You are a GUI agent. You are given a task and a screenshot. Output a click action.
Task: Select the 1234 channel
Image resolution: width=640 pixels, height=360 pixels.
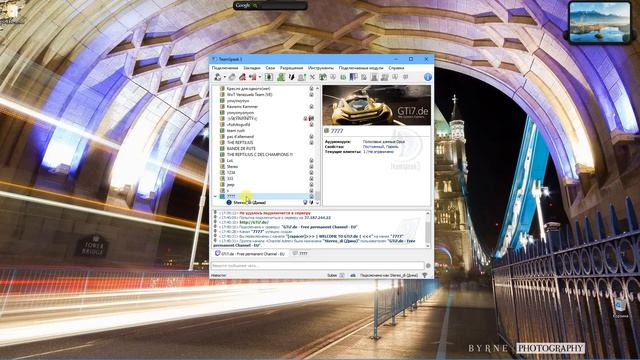[x=231, y=173]
